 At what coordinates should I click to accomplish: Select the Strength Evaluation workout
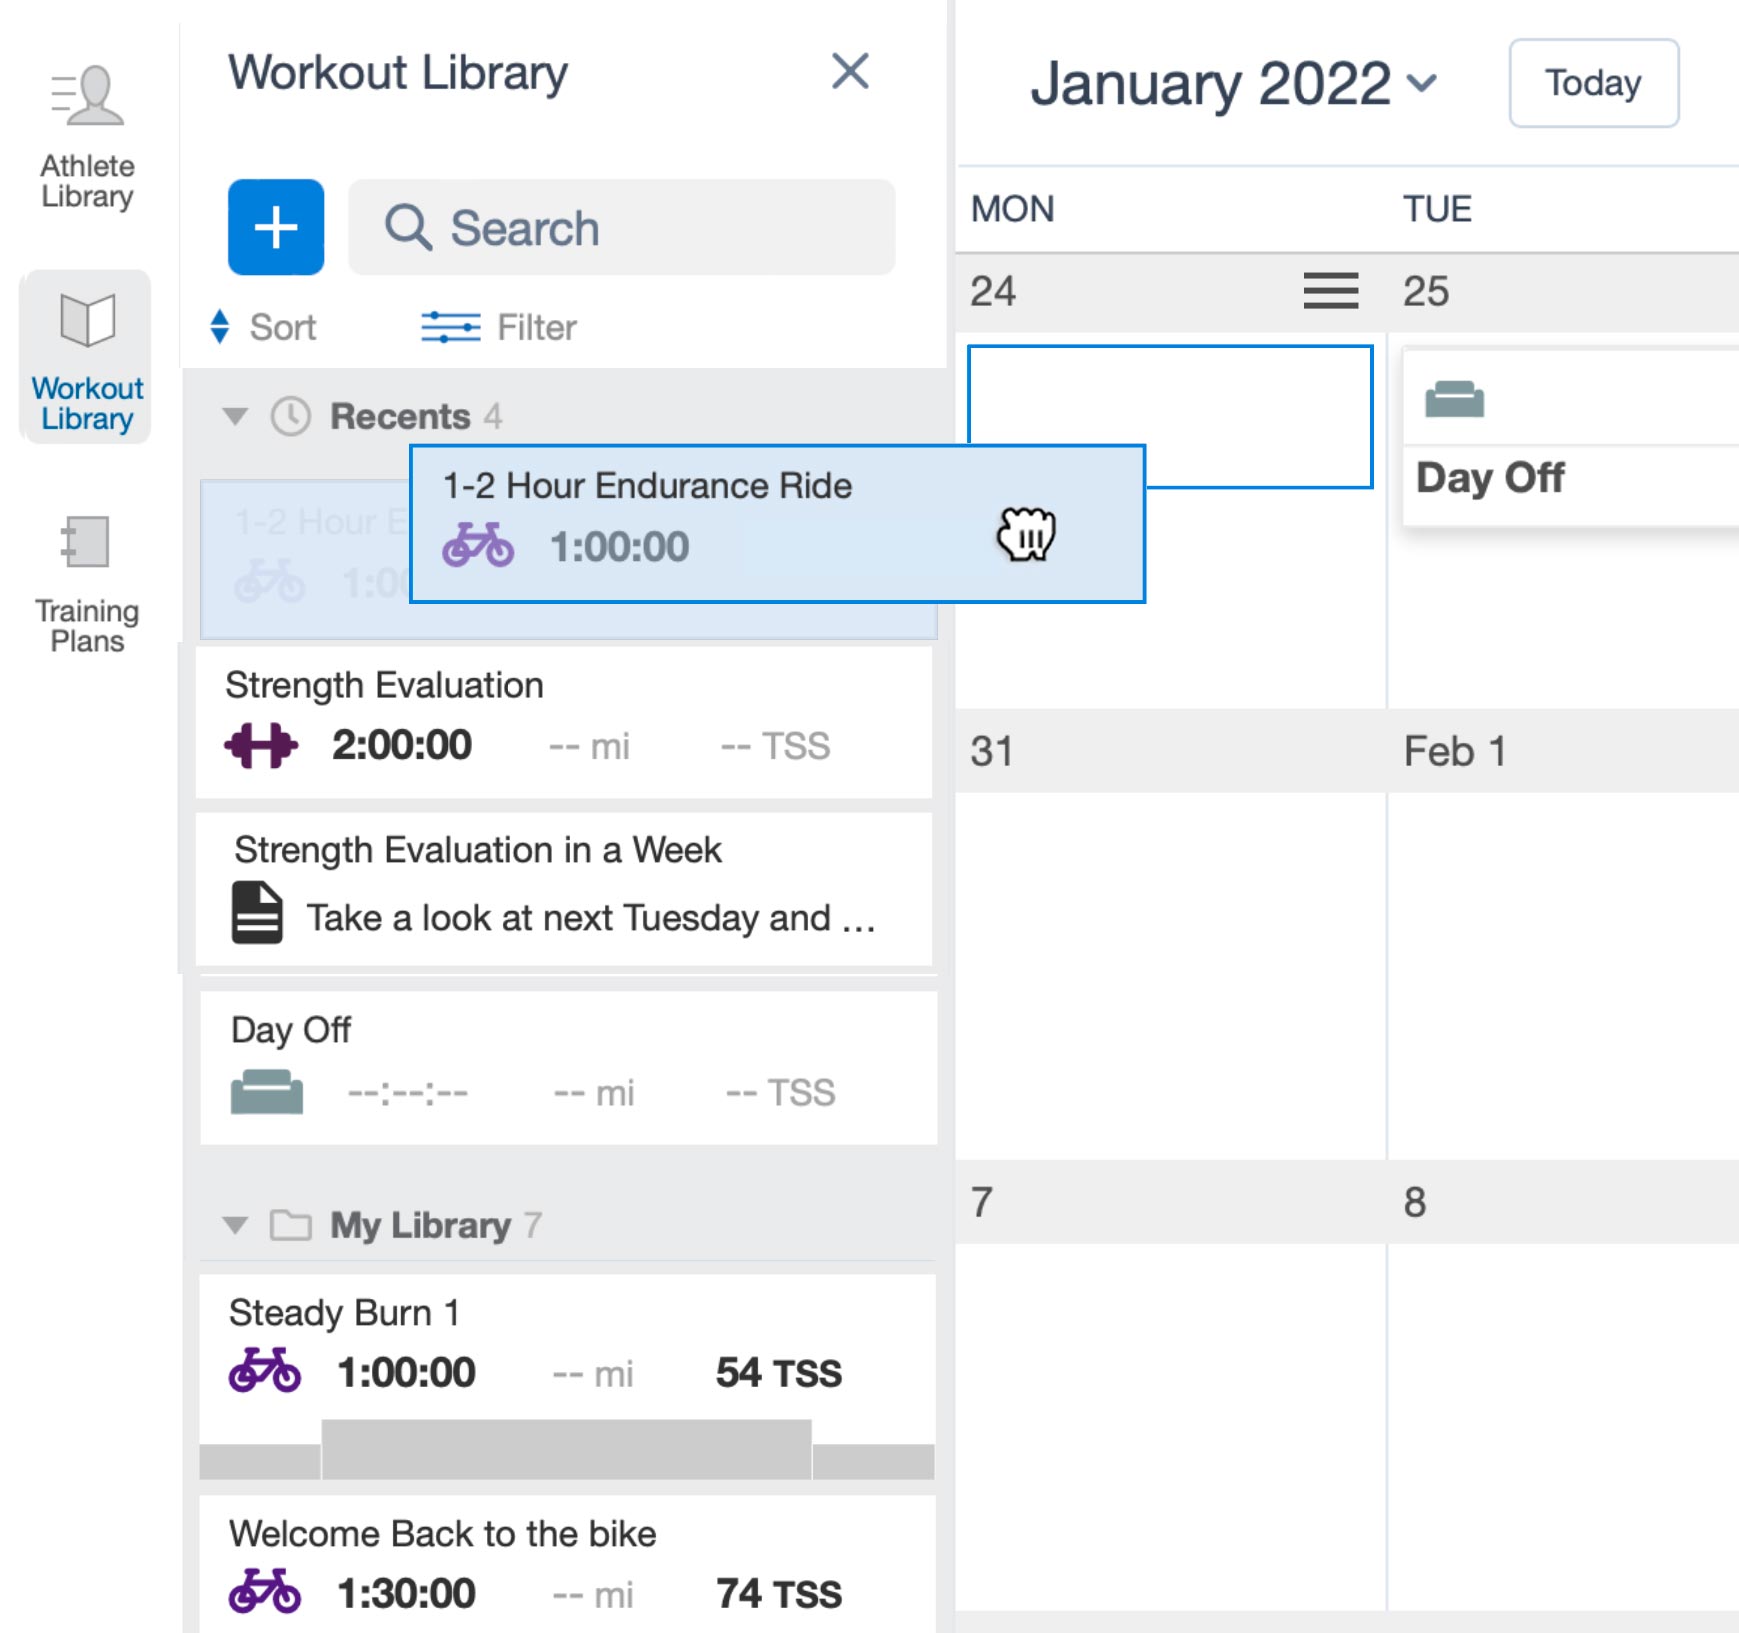point(564,720)
